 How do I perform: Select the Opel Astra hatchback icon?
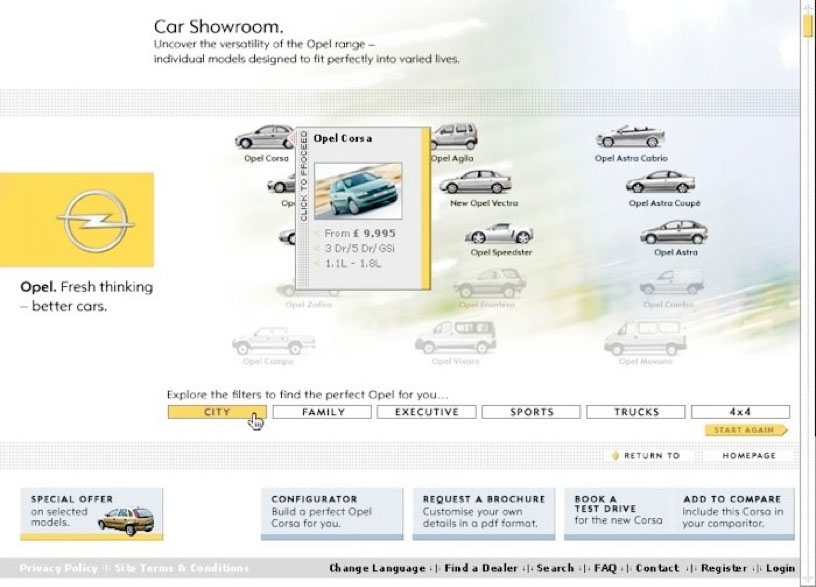(x=674, y=232)
